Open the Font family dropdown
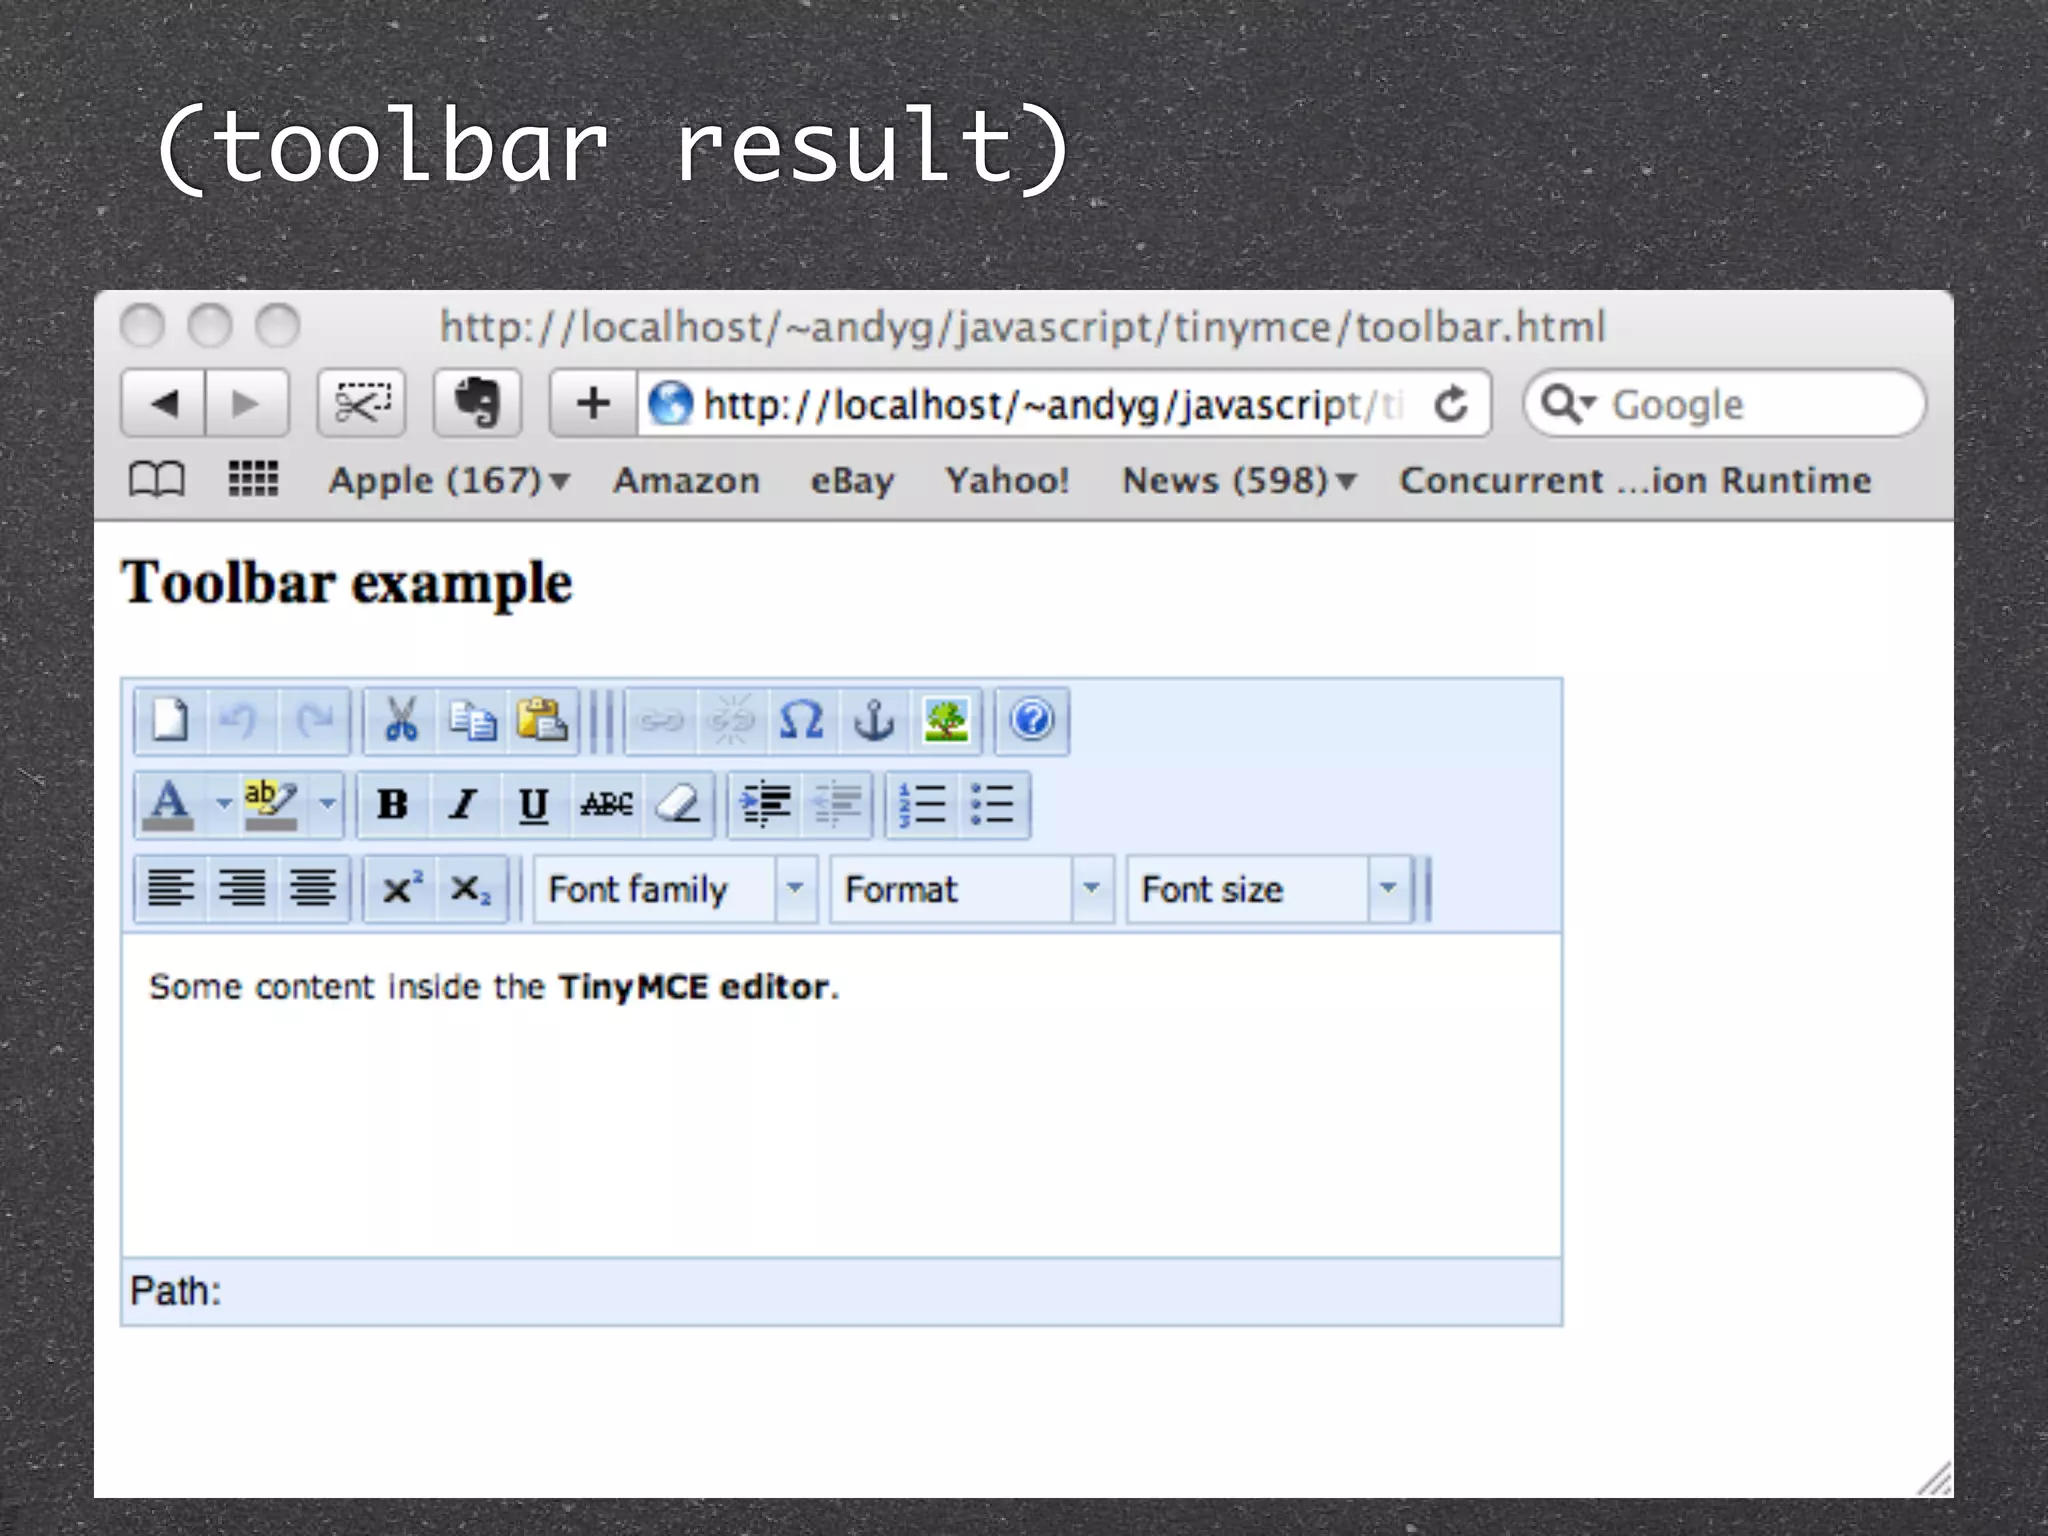Viewport: 2048px width, 1536px height. click(676, 888)
